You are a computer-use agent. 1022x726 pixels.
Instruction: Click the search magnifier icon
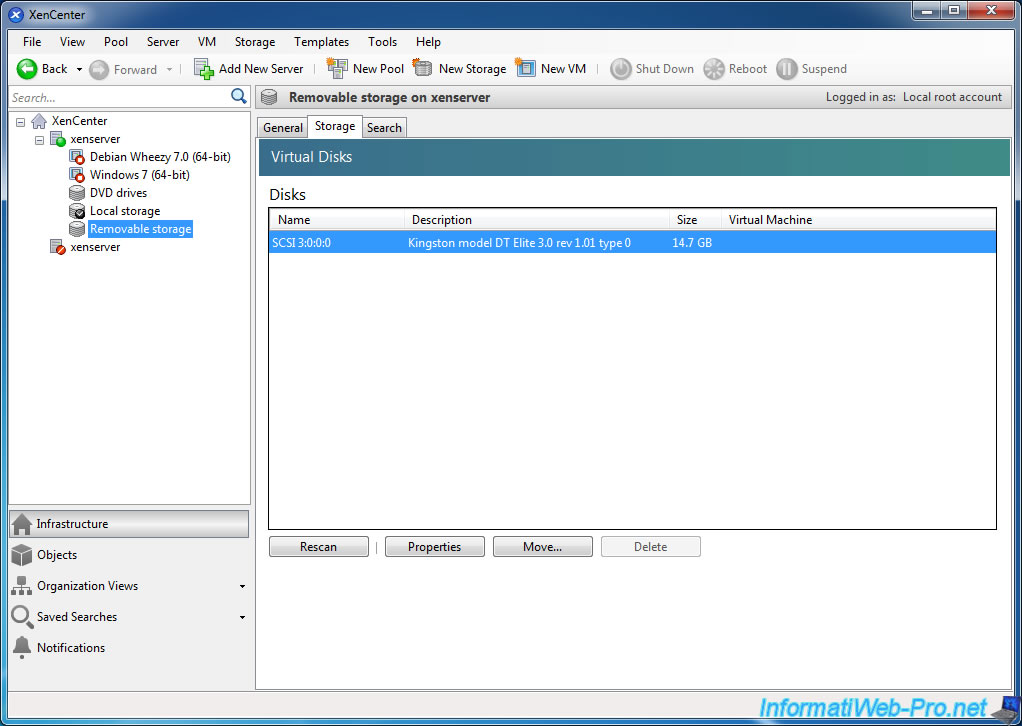click(x=239, y=97)
